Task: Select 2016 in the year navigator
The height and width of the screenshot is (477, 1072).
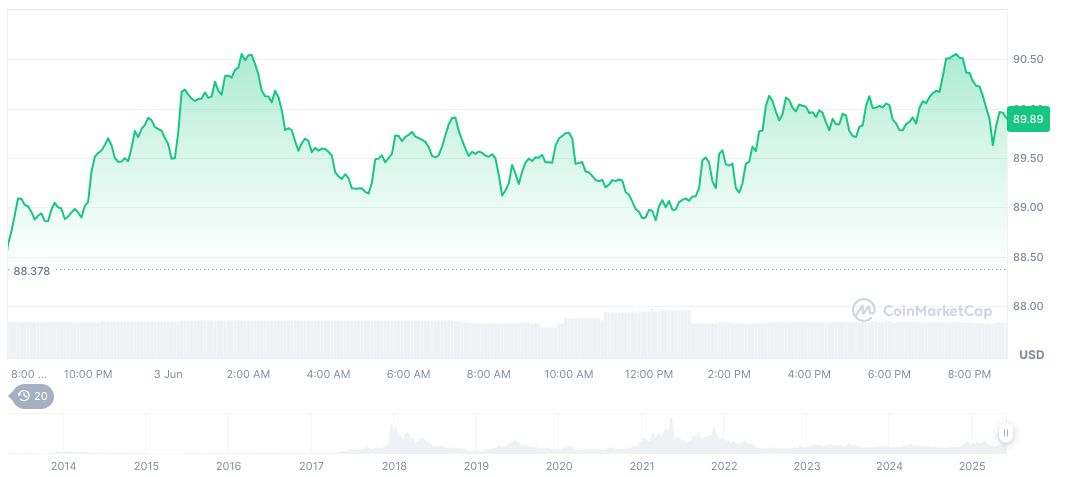Action: point(229,466)
